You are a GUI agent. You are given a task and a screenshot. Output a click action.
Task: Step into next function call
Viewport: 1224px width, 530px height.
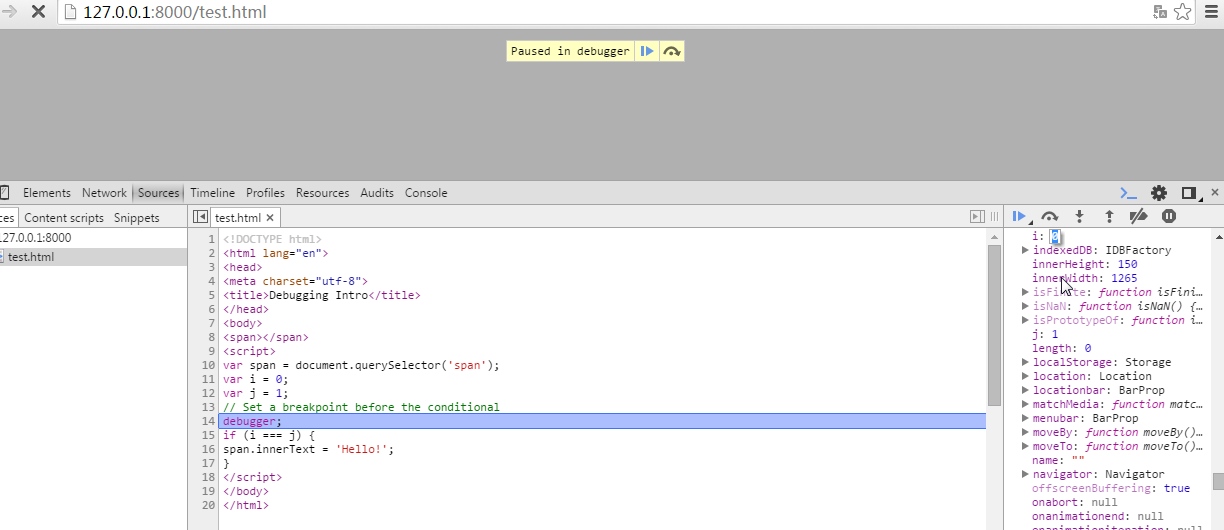[x=1079, y=216]
